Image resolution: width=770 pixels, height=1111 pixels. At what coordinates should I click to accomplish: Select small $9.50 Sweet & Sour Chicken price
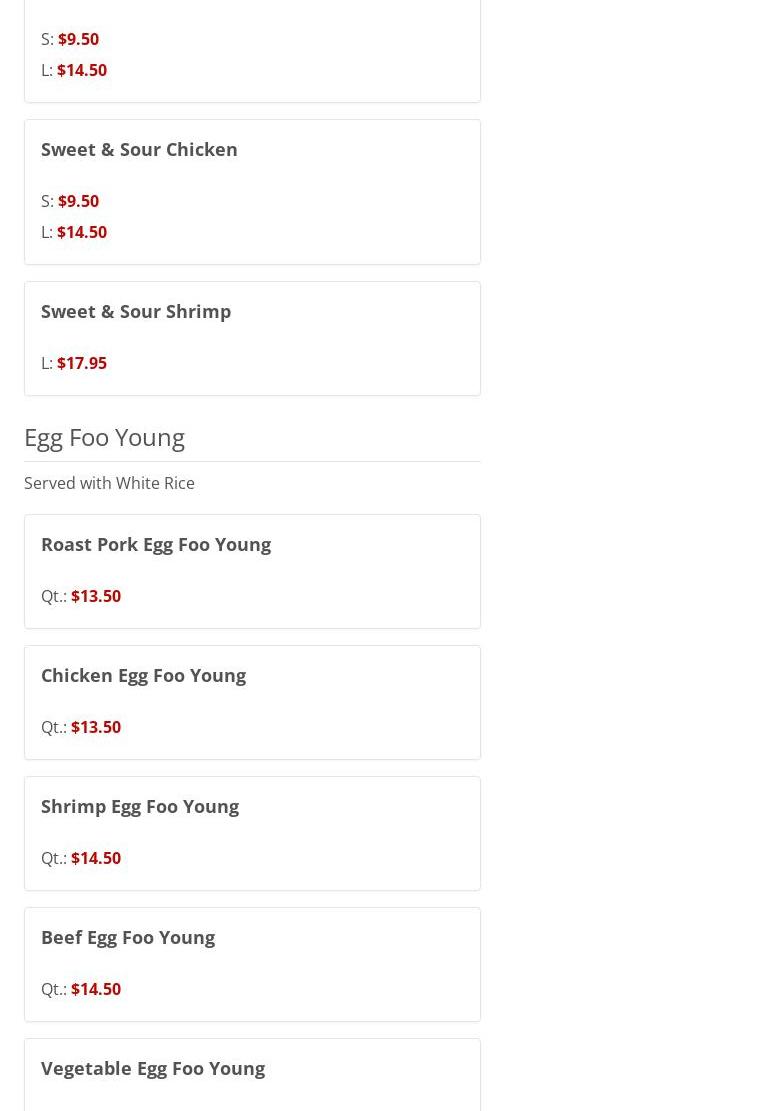[x=78, y=201]
